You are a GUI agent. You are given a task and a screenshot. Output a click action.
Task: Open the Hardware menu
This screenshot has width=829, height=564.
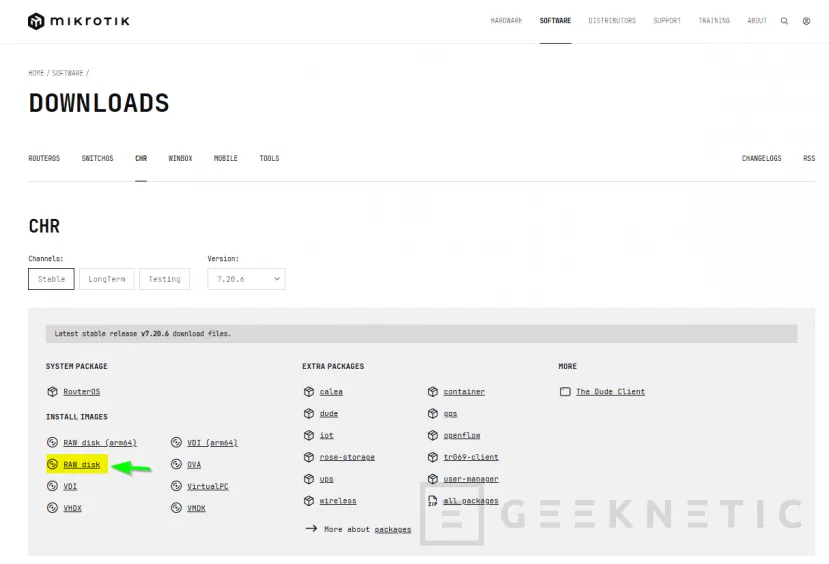[506, 21]
